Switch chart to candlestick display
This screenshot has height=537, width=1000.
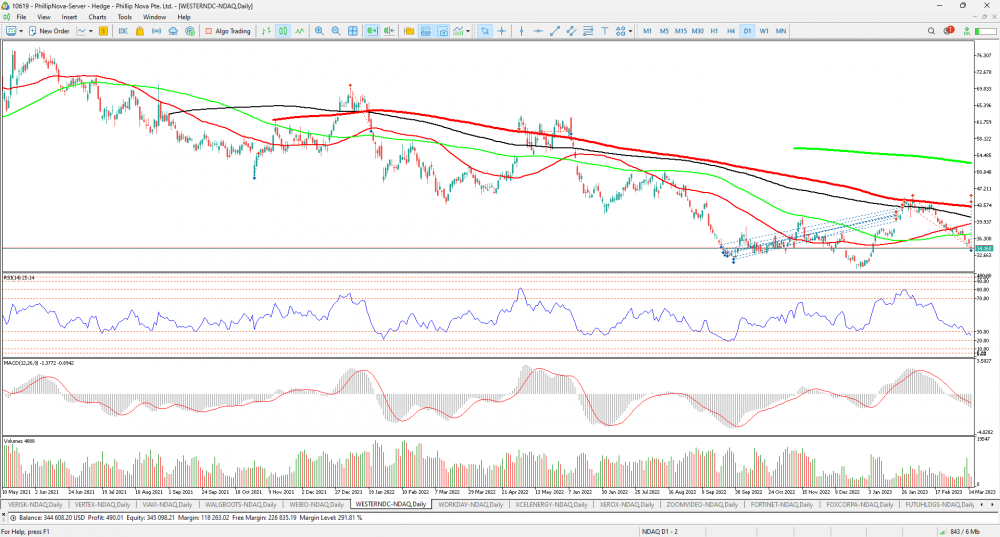click(283, 31)
